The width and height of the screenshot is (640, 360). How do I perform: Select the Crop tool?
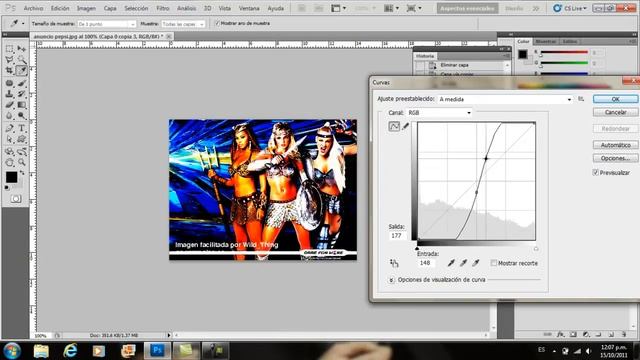[x=9, y=71]
